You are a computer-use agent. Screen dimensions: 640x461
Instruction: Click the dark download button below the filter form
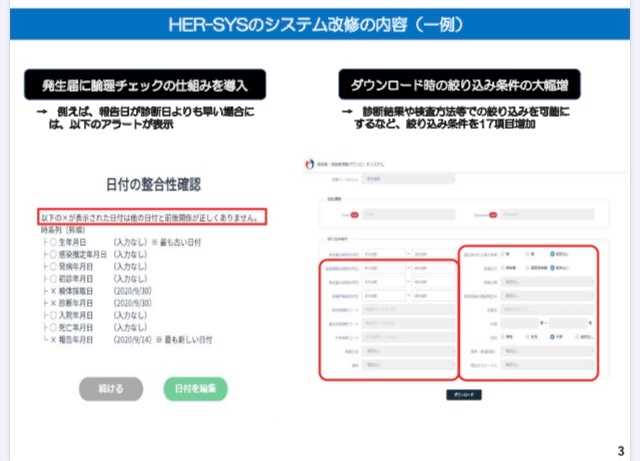[464, 395]
